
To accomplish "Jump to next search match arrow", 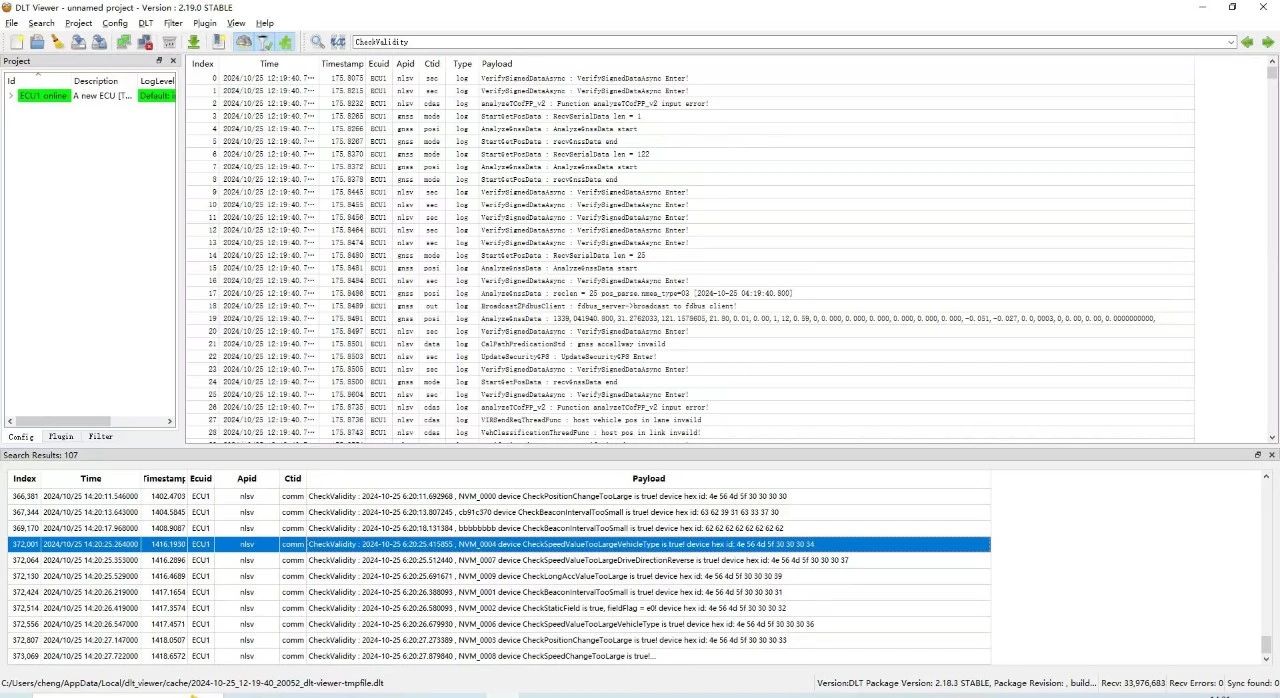I will (1267, 42).
